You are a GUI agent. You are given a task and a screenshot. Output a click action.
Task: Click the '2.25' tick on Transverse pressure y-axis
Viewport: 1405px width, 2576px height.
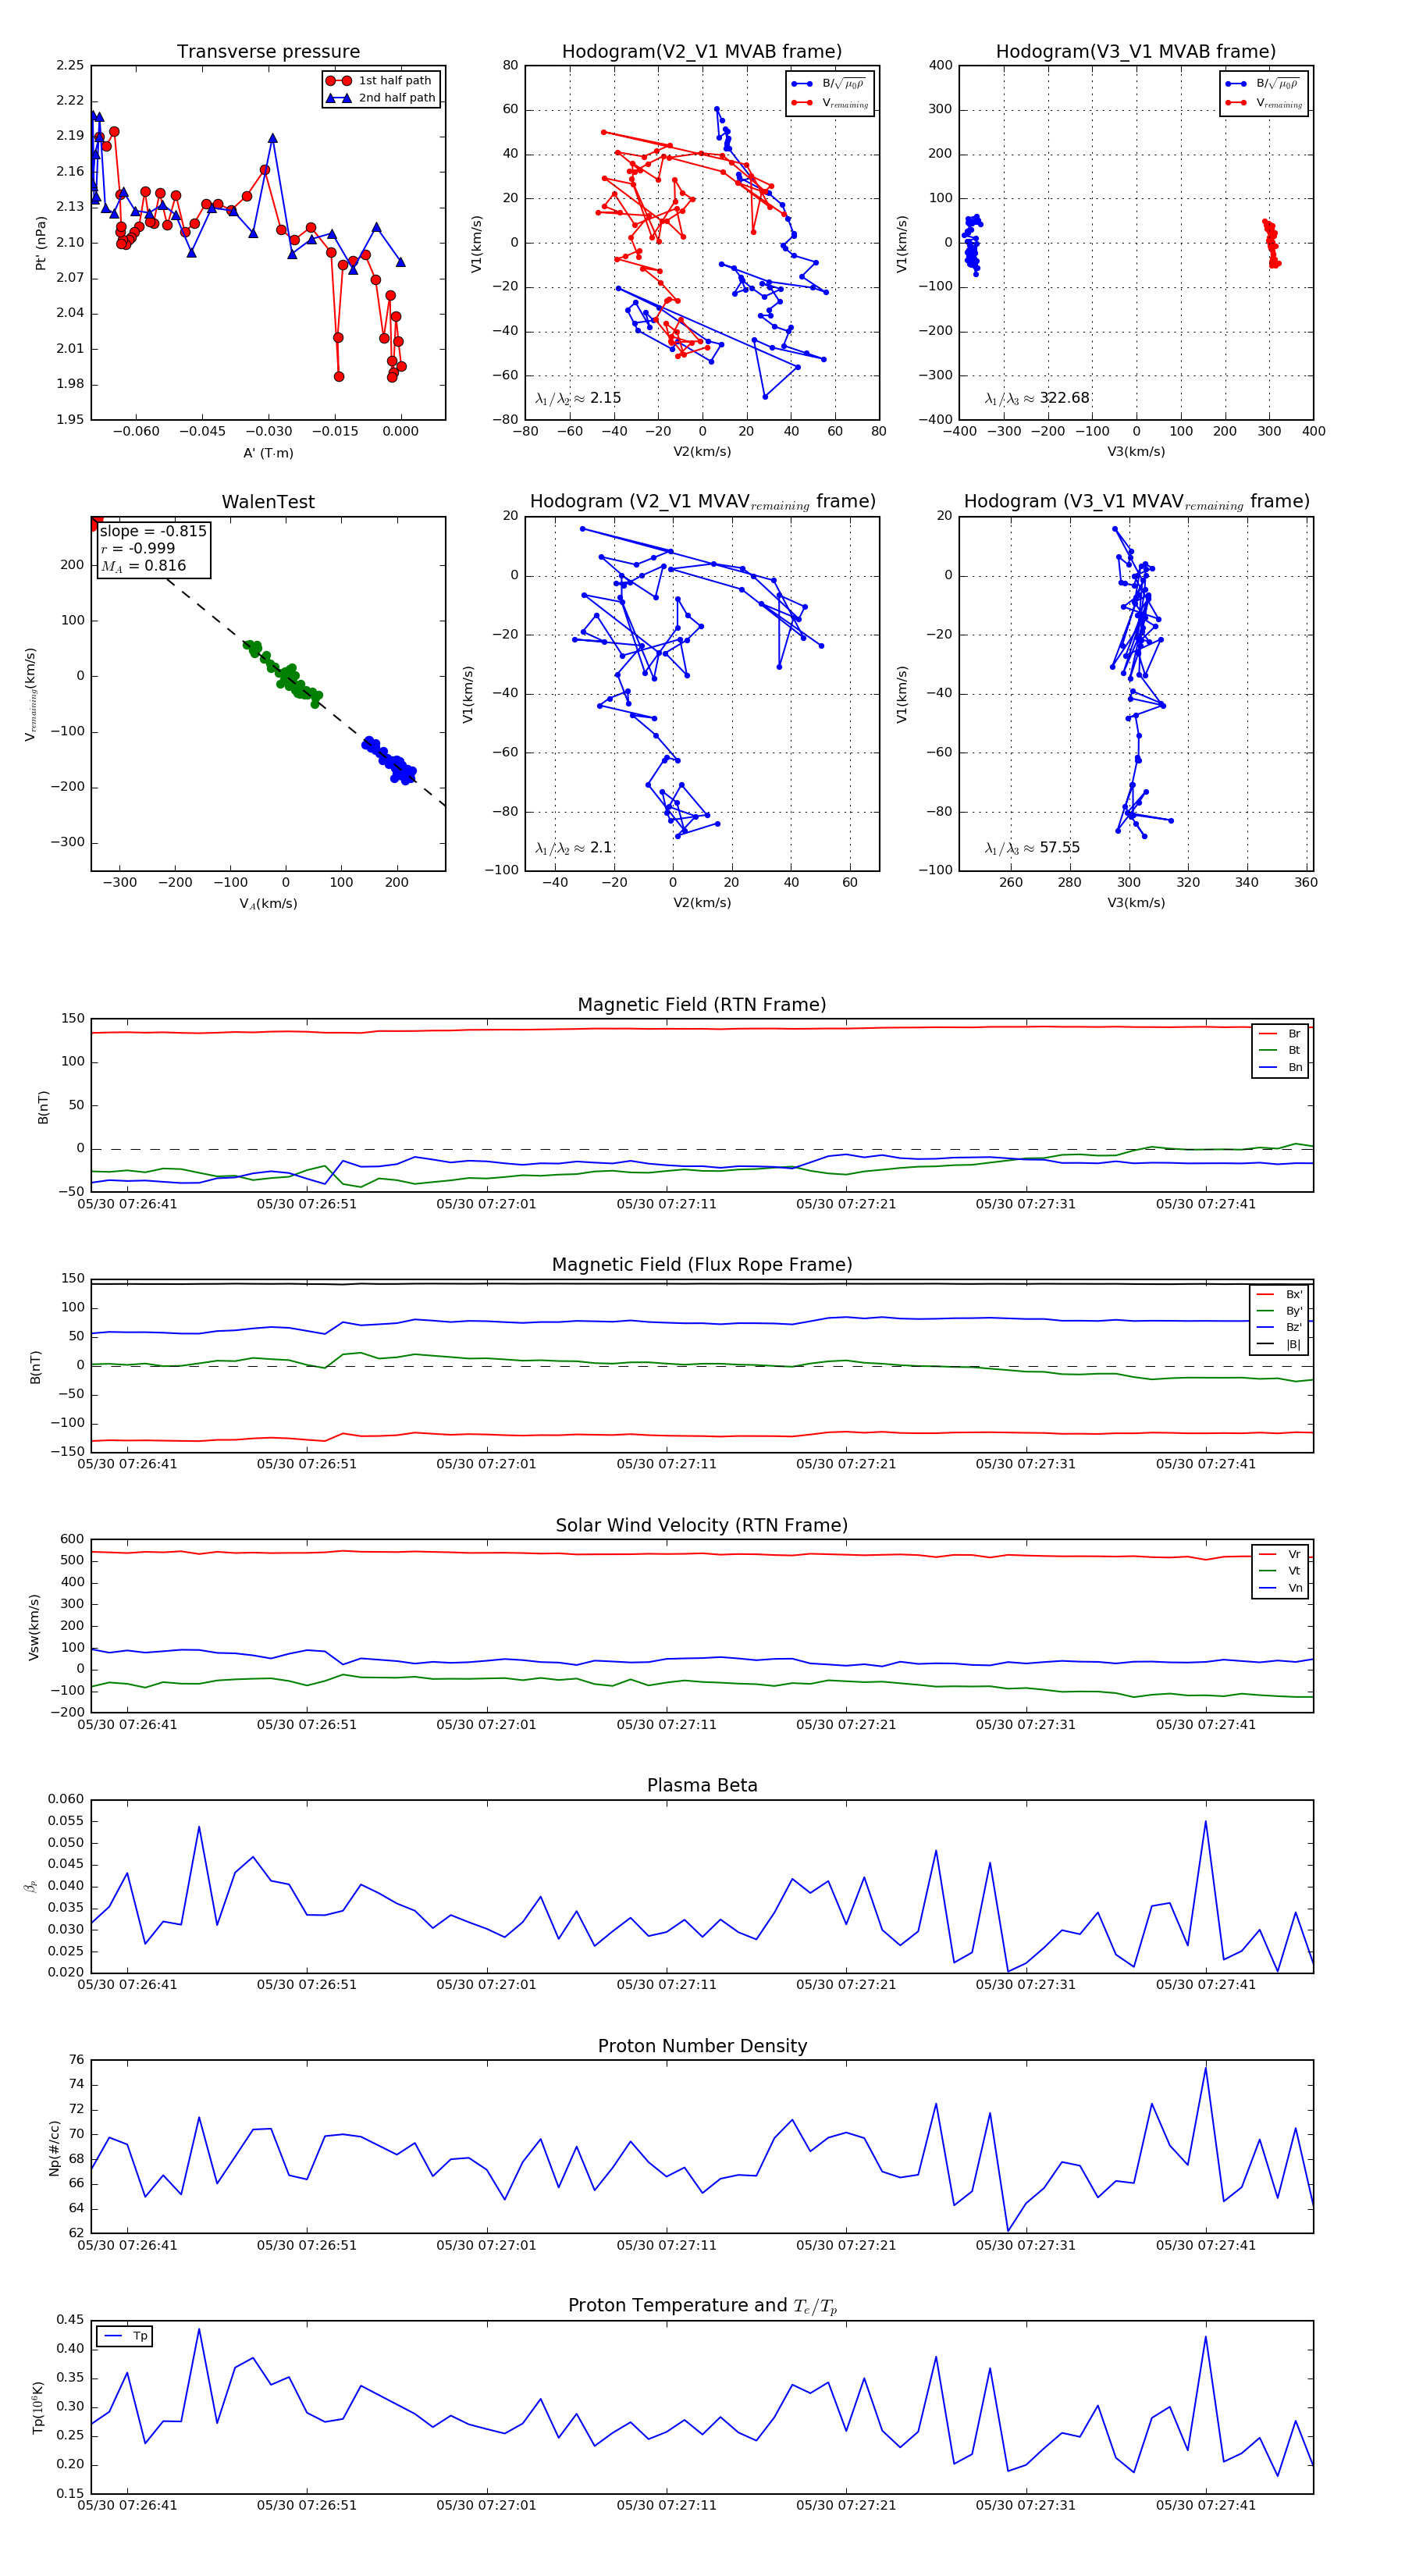[x=70, y=65]
